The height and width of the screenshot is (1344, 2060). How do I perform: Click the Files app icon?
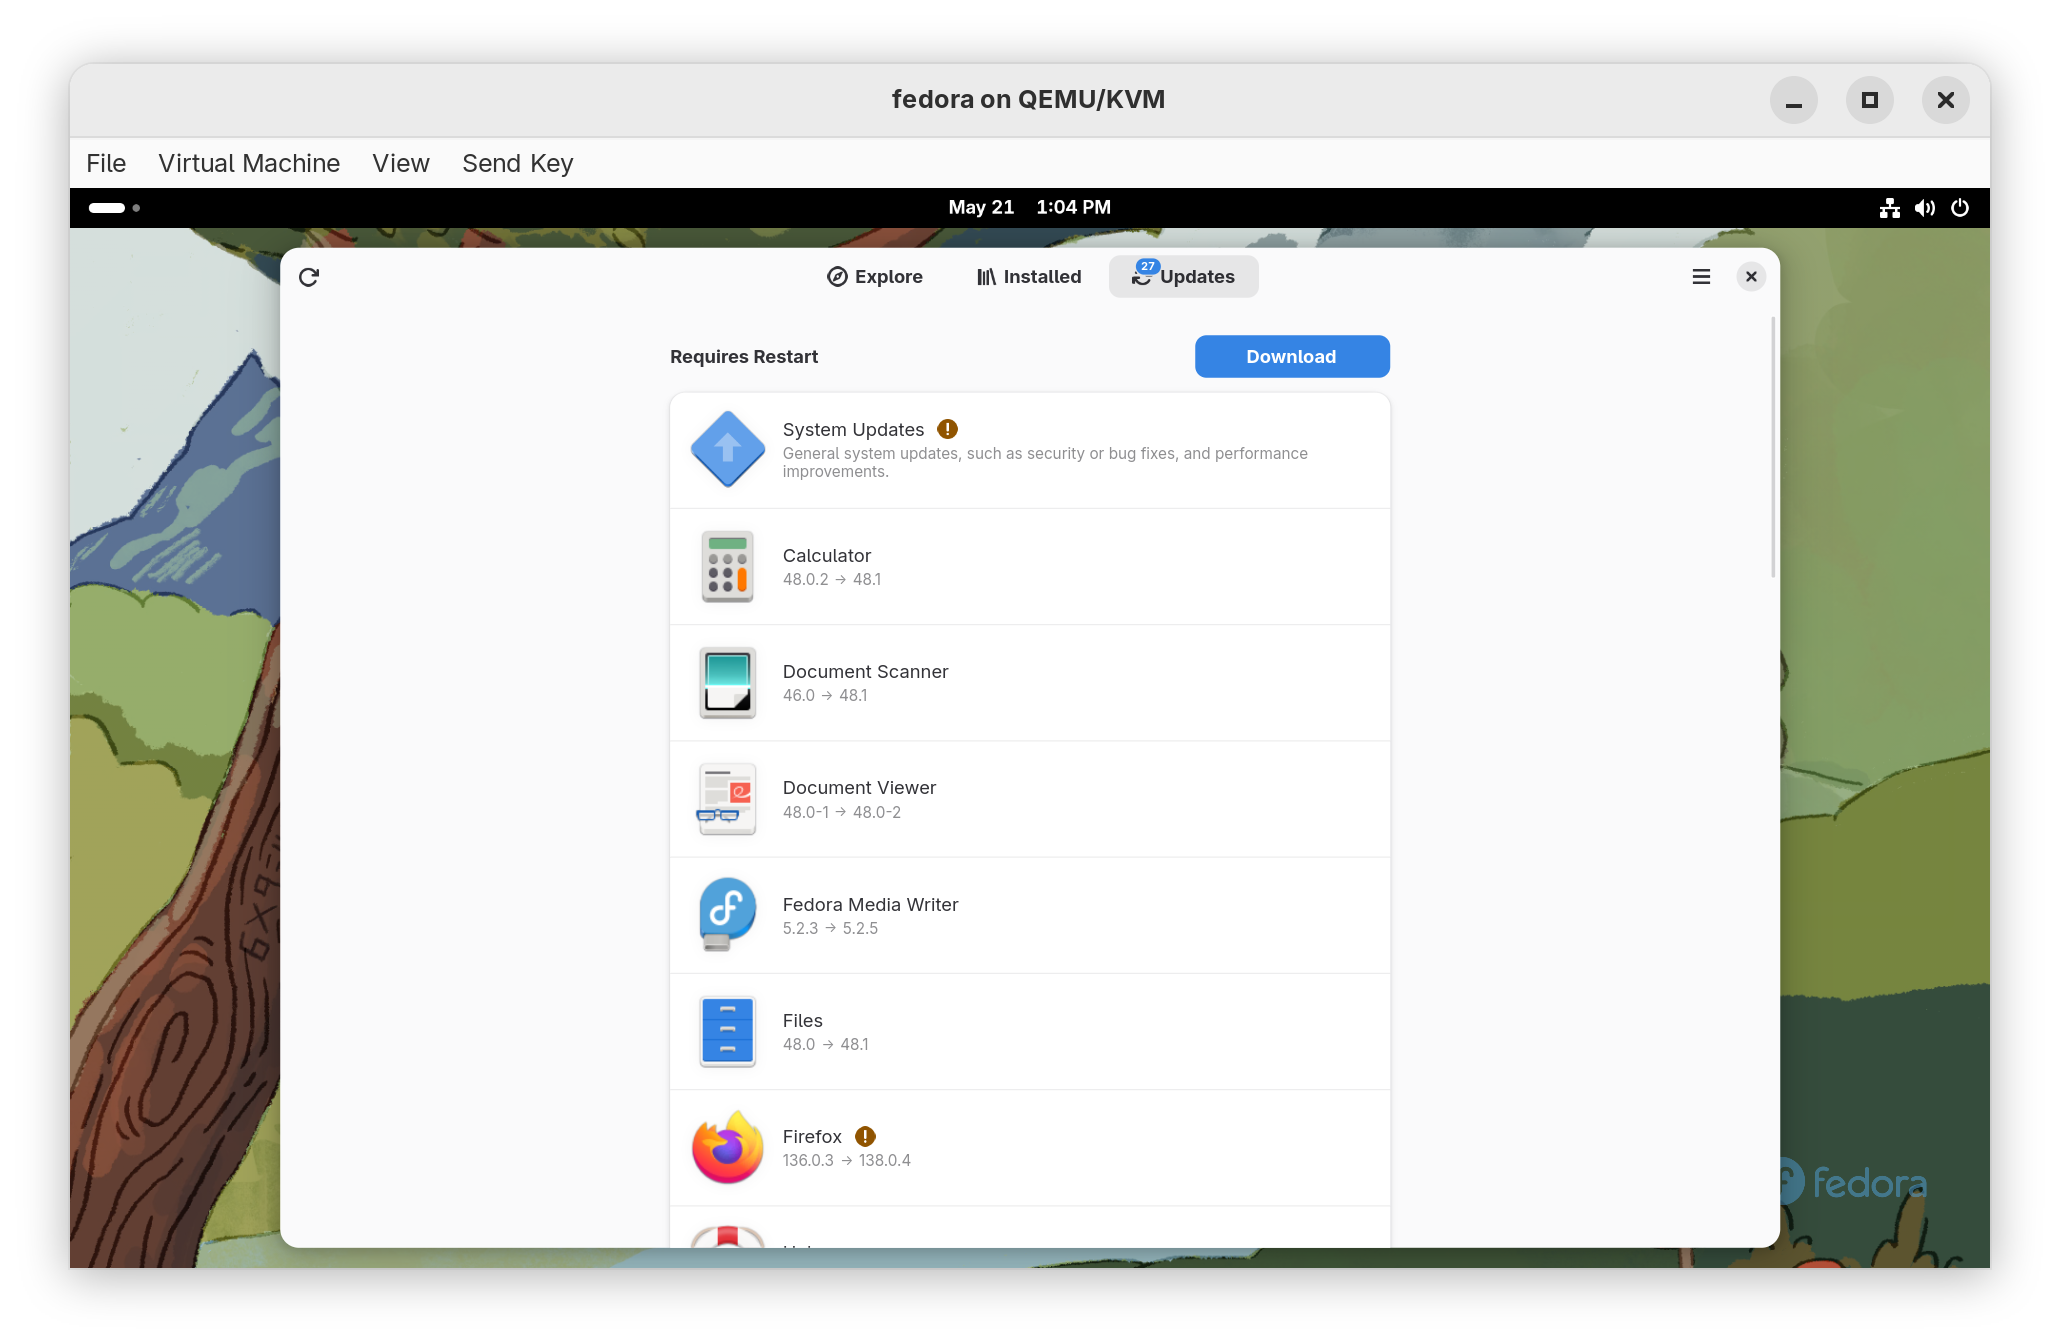[x=728, y=1032]
